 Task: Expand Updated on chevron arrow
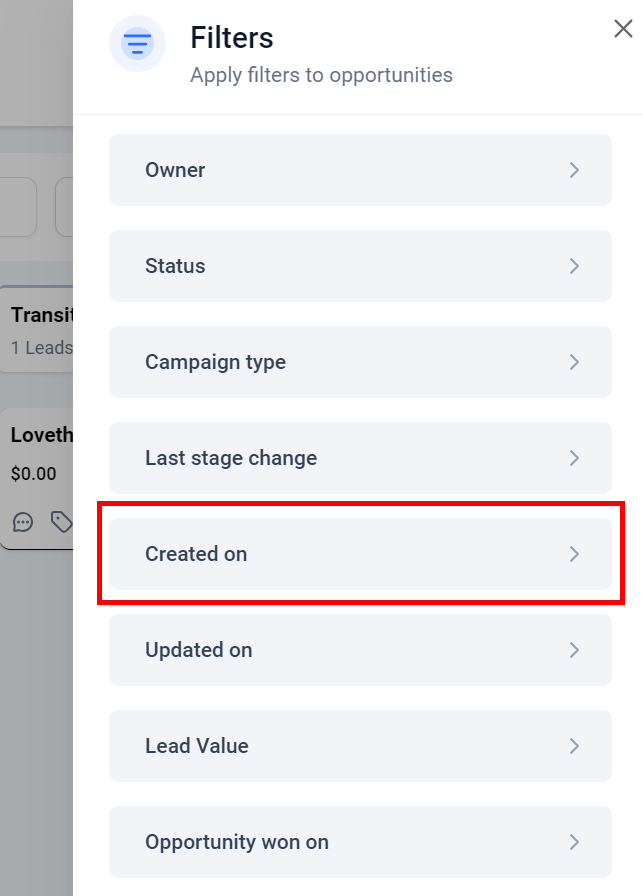[574, 650]
